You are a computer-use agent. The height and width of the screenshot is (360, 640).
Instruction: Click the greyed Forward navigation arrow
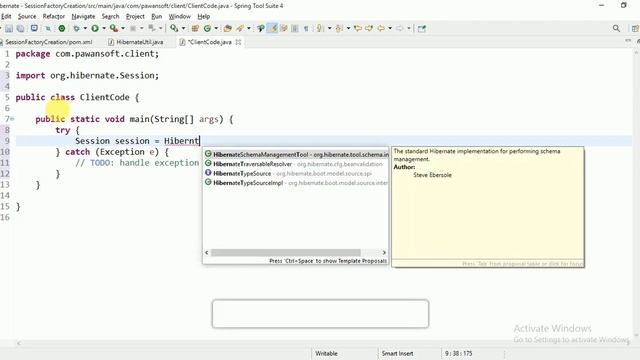[x=399, y=28]
